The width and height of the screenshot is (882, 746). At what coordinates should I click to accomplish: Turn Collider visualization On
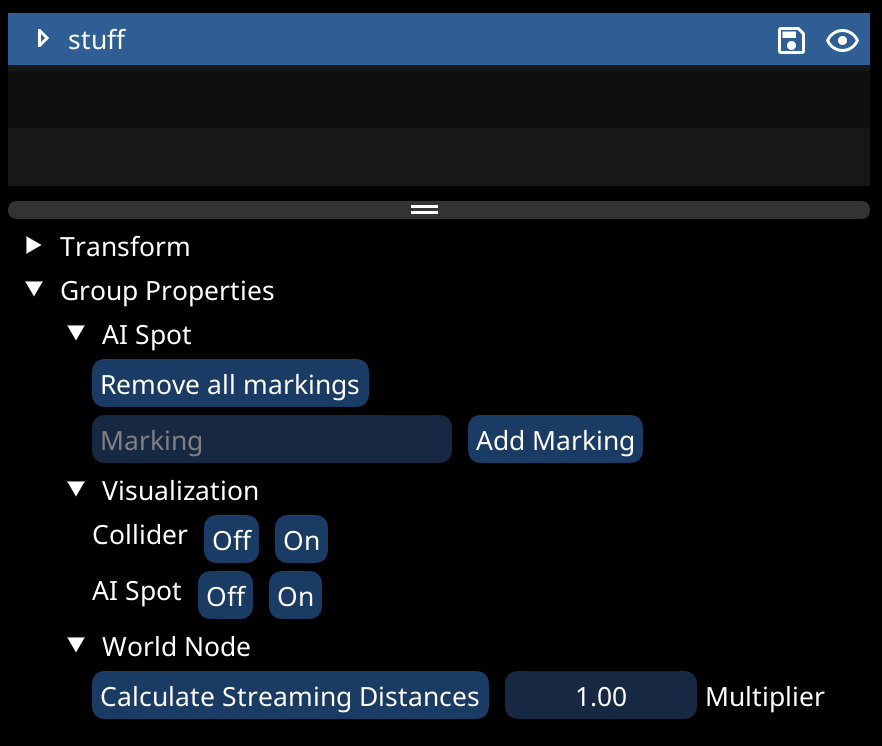[301, 540]
